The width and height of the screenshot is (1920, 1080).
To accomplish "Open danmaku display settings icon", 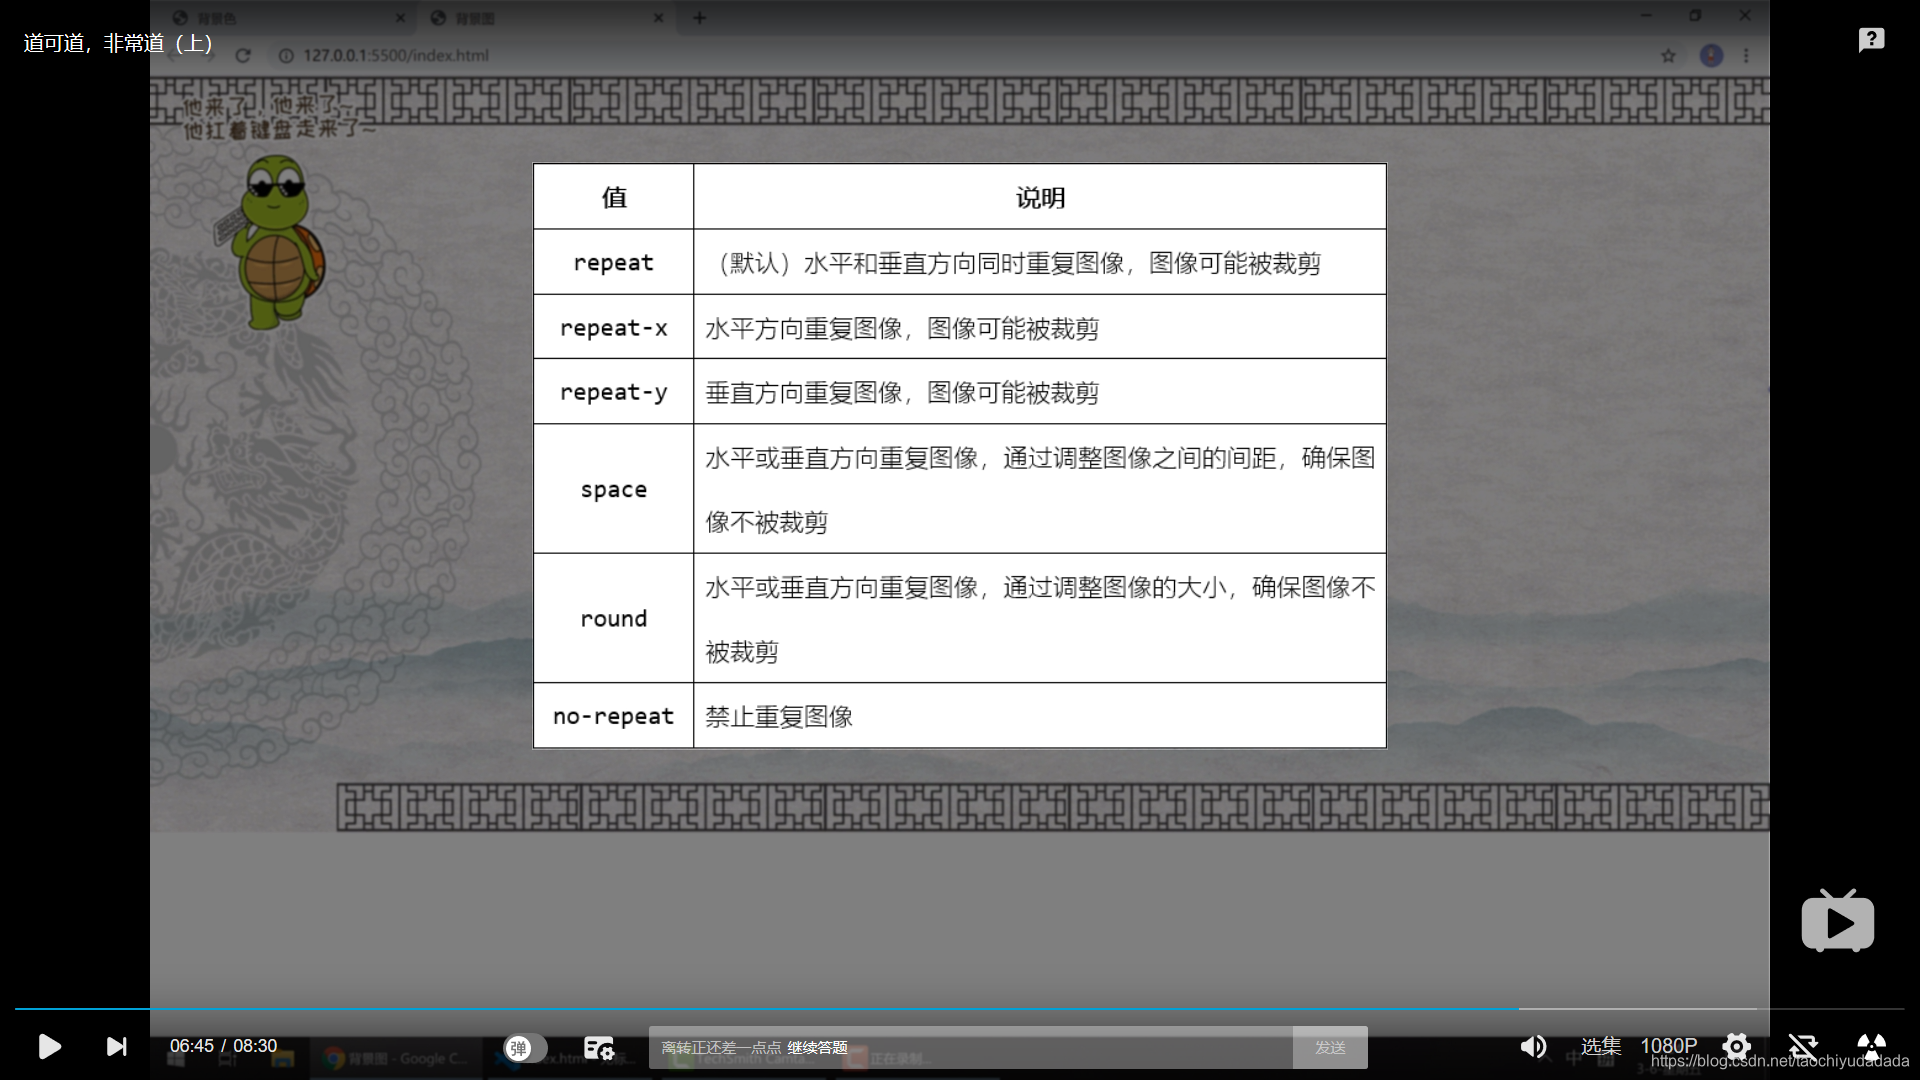I will 598,1047.
